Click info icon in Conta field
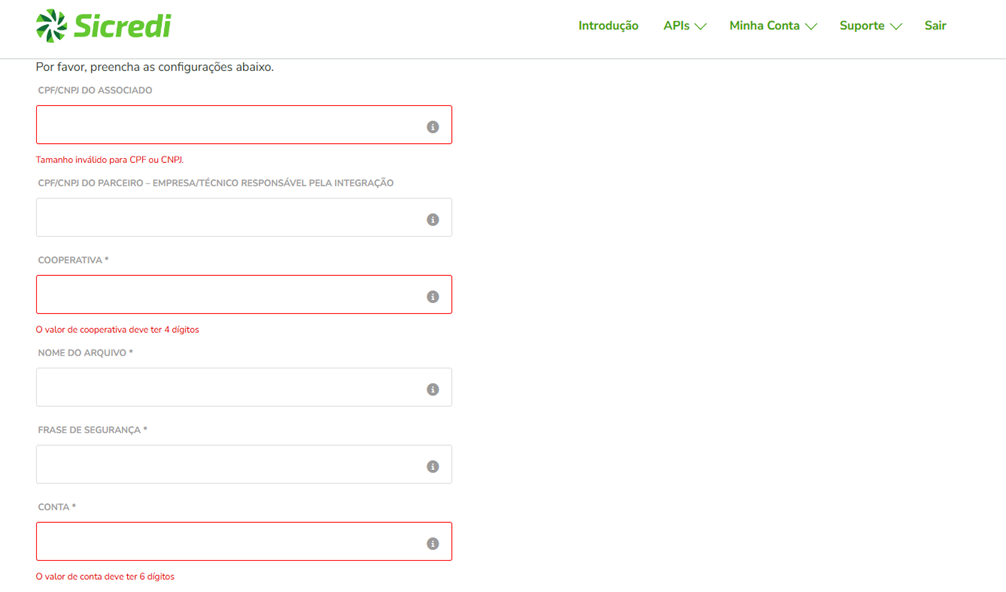 coord(433,544)
